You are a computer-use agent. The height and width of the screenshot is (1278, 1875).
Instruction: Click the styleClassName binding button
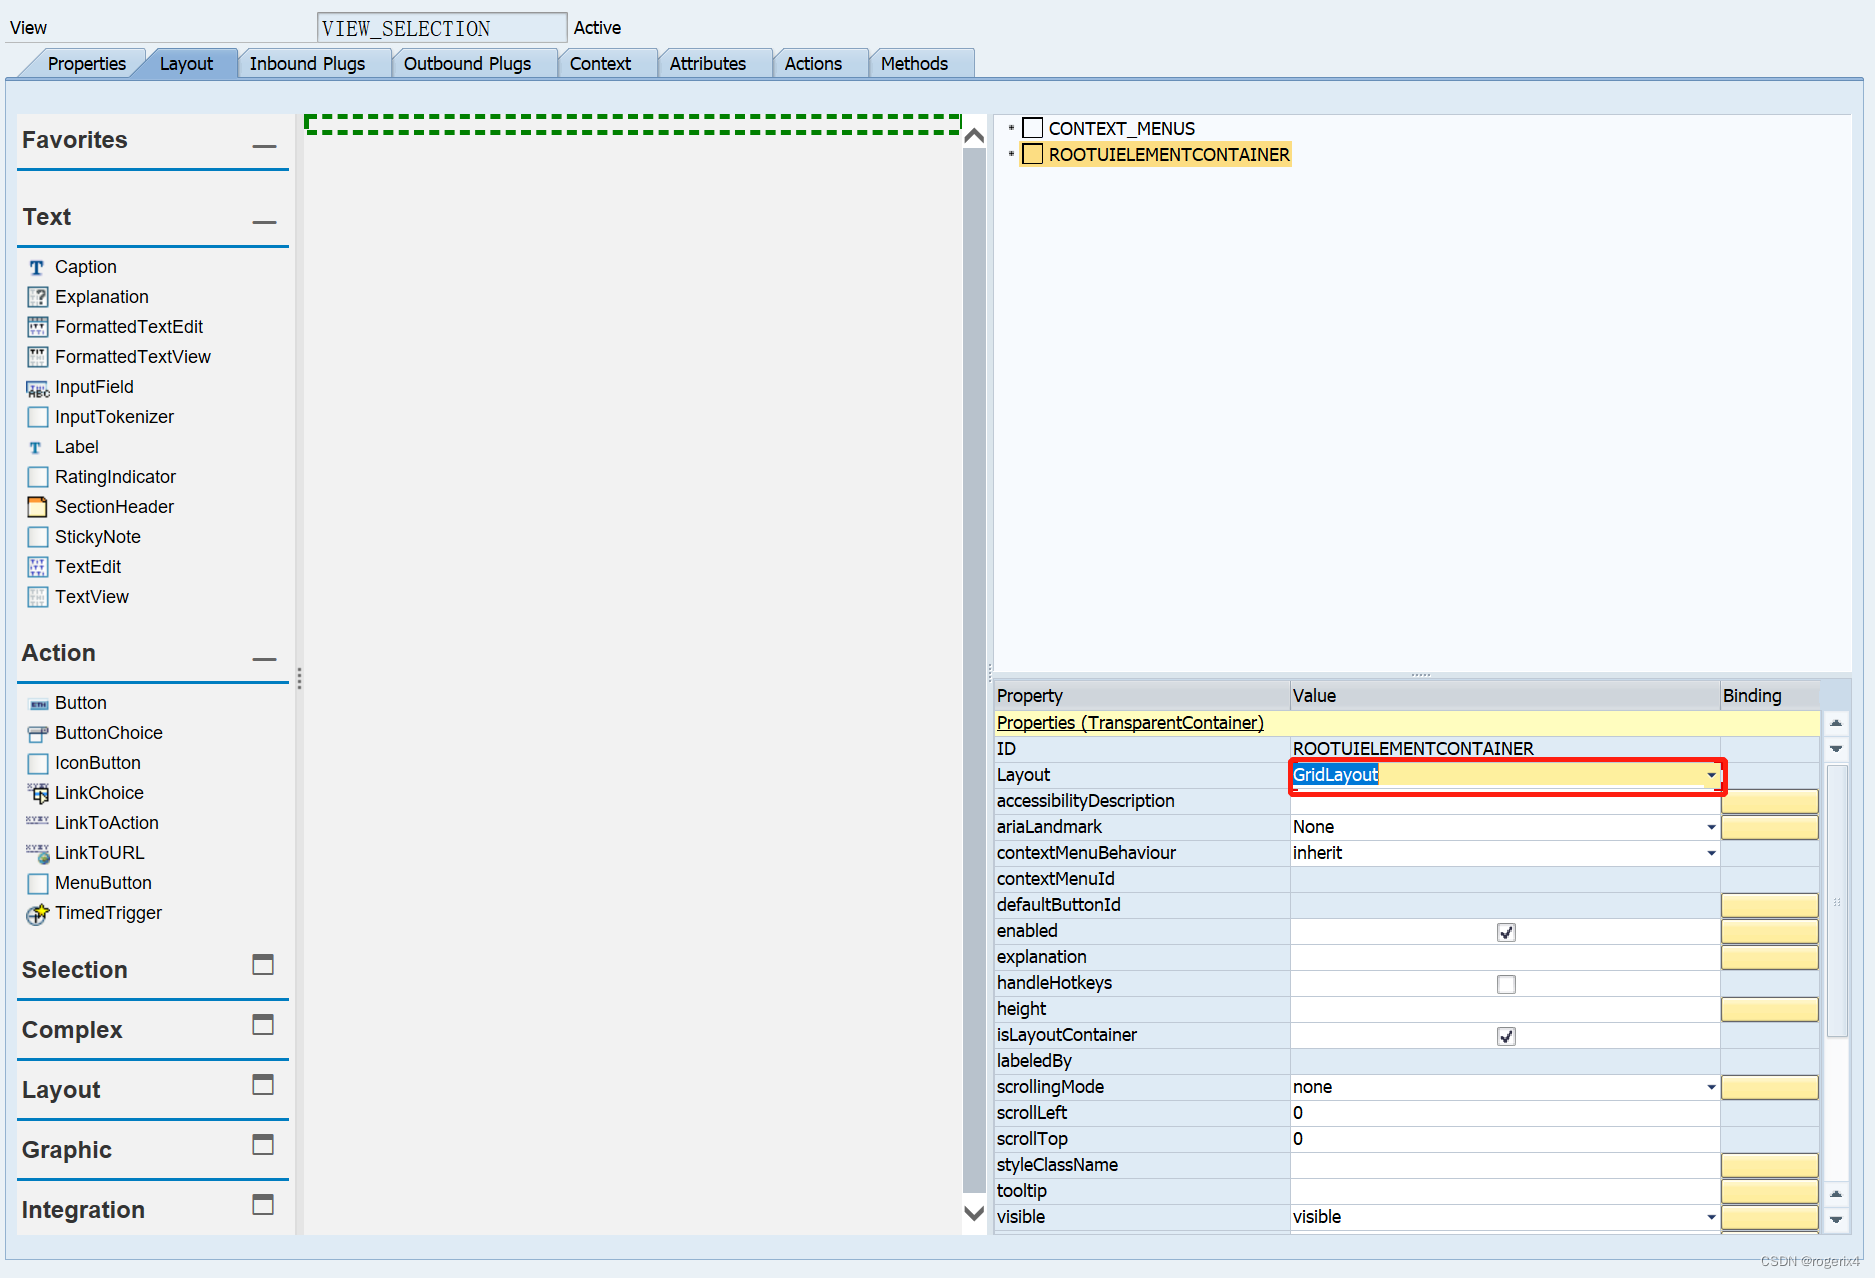coord(1769,1165)
